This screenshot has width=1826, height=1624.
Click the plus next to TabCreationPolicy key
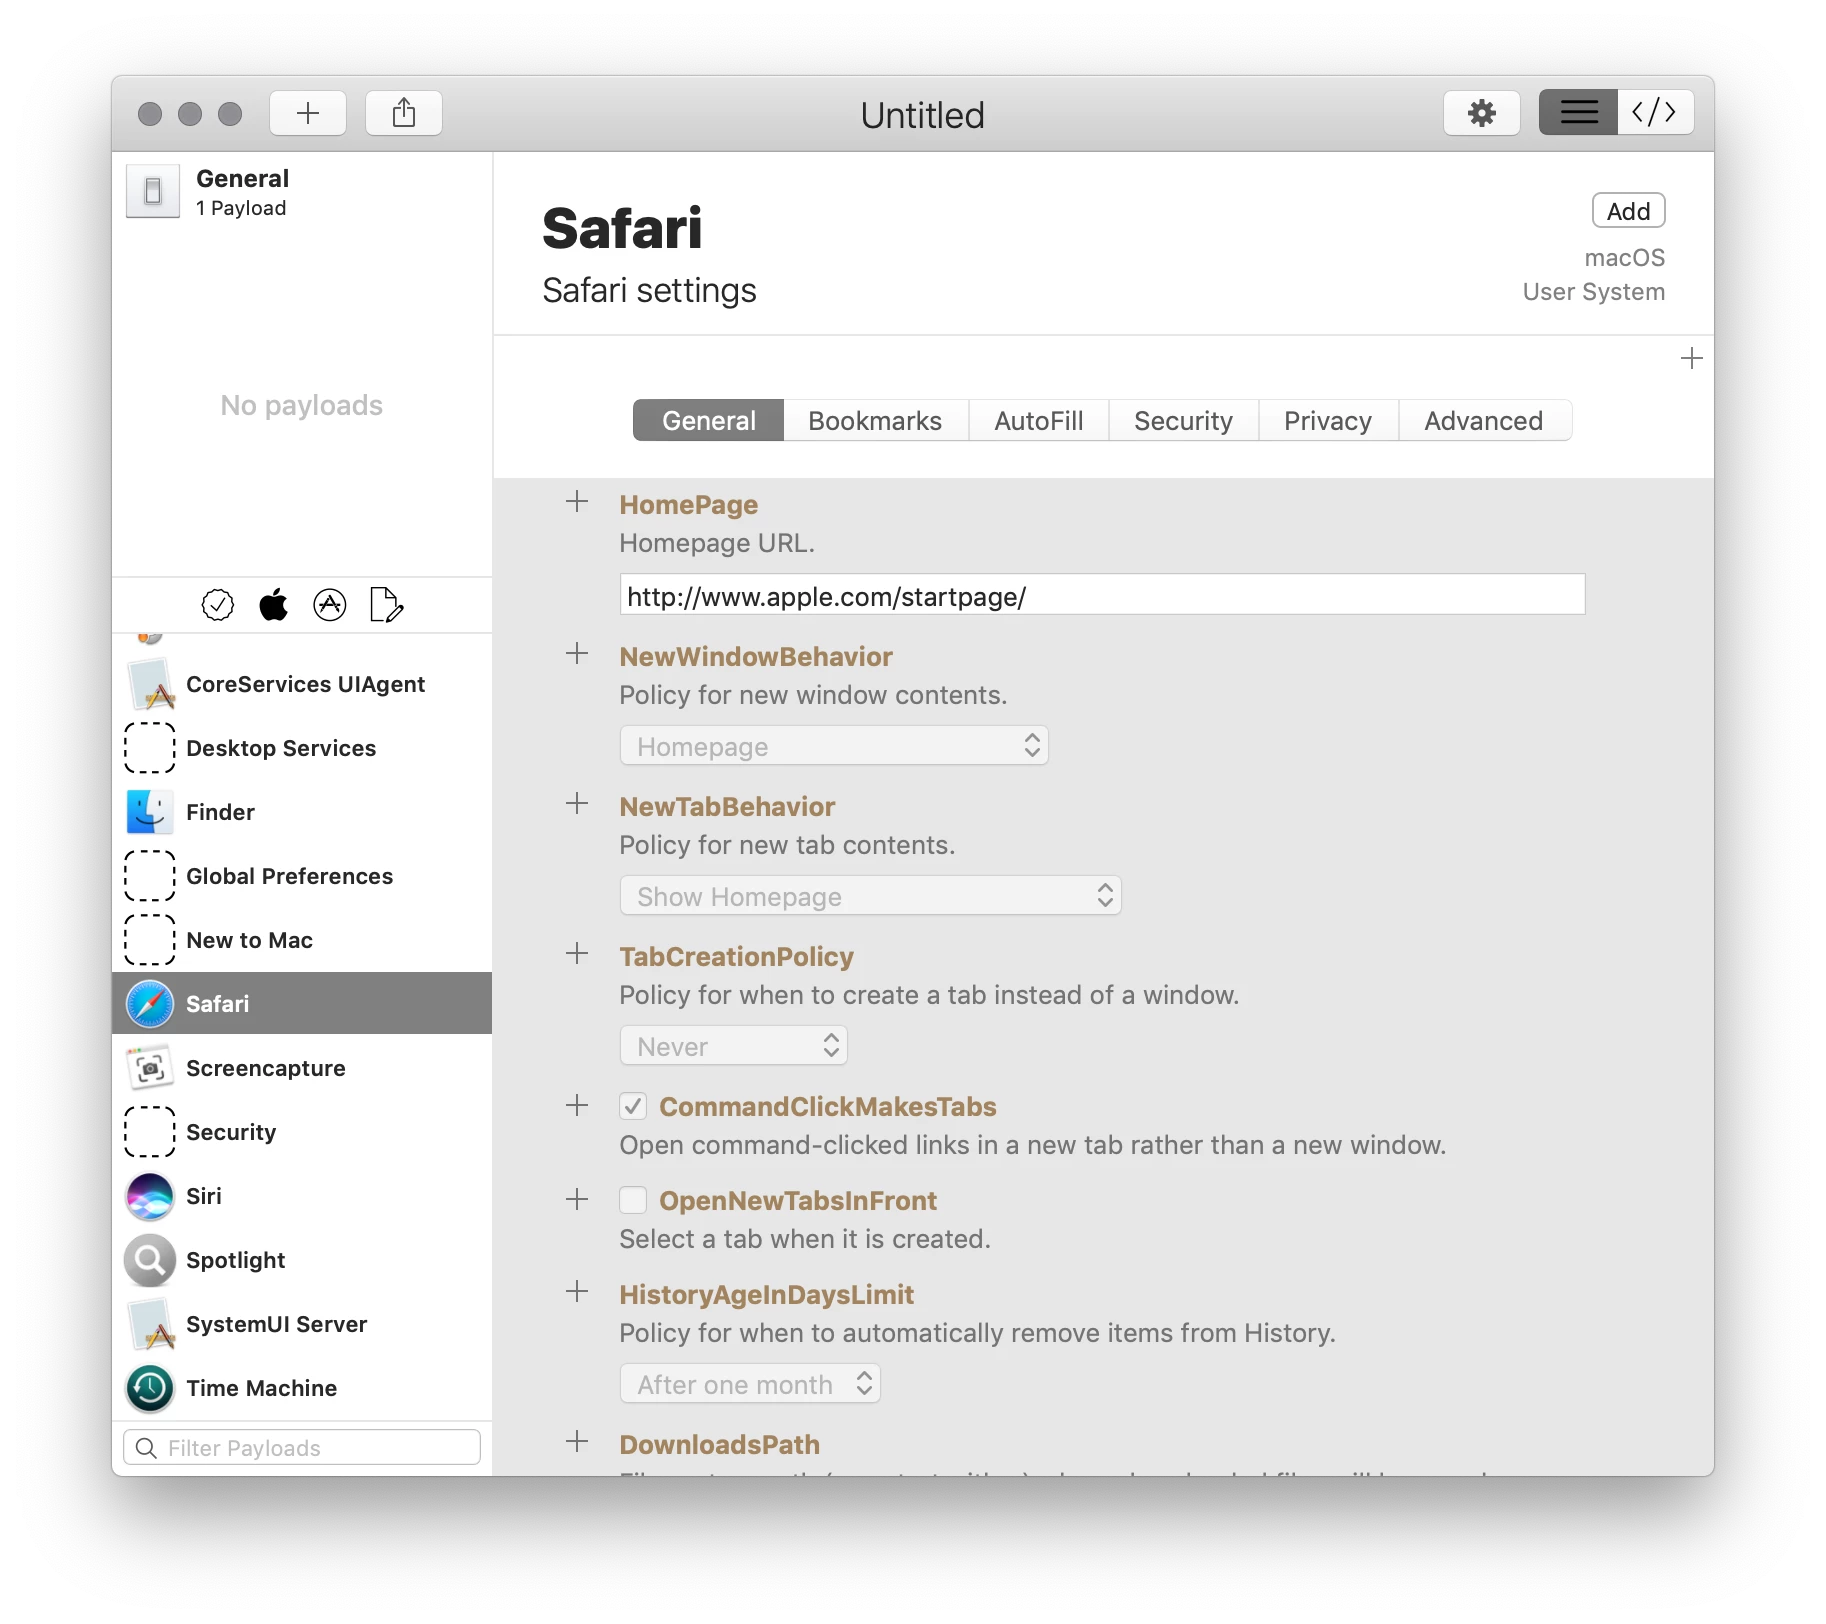577,954
